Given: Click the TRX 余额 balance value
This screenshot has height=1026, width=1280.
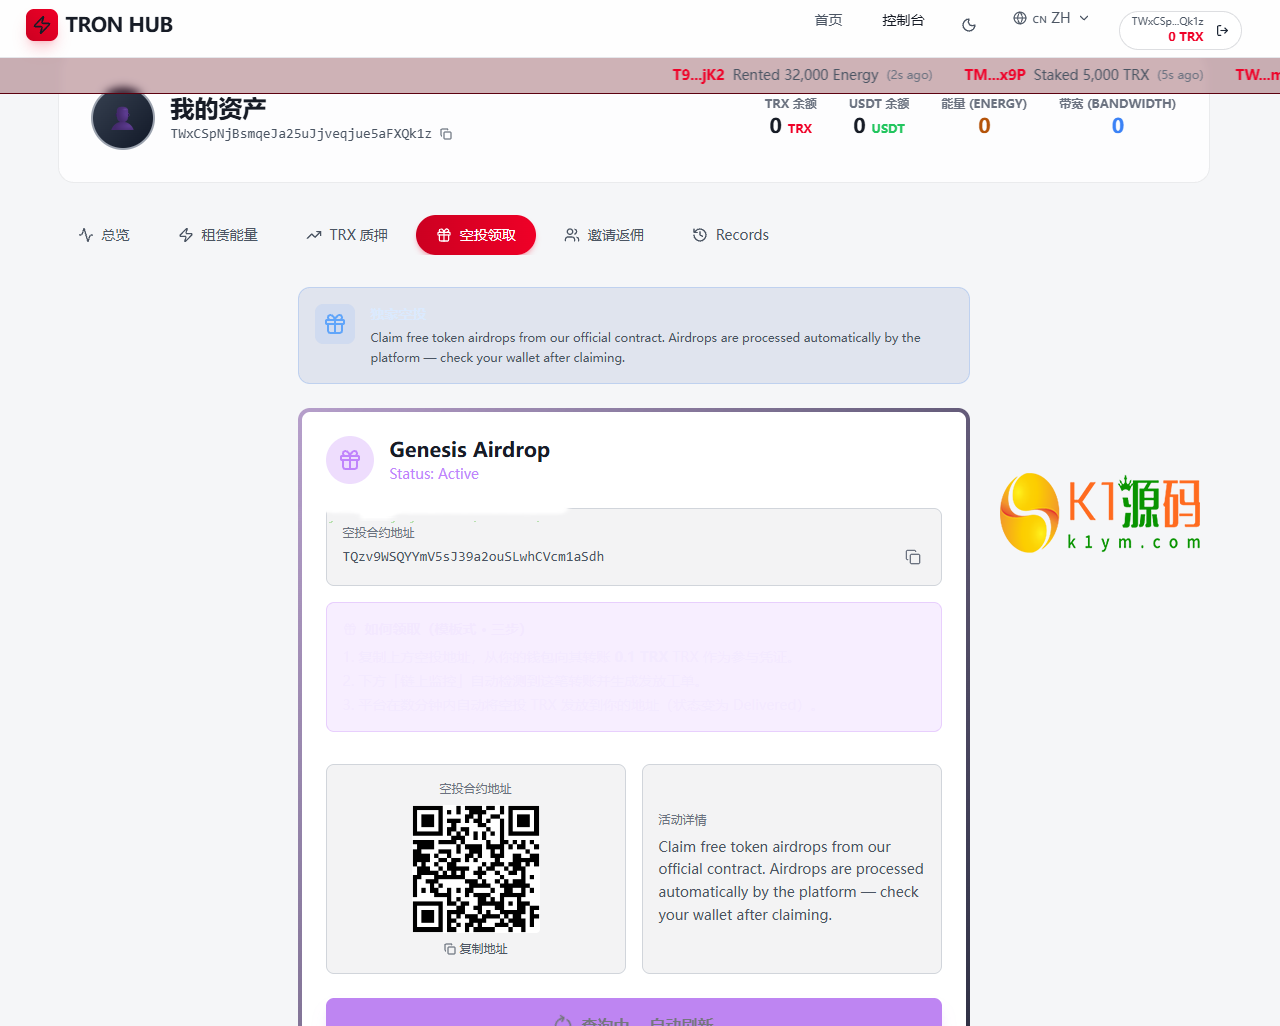Looking at the screenshot, I should coord(790,127).
